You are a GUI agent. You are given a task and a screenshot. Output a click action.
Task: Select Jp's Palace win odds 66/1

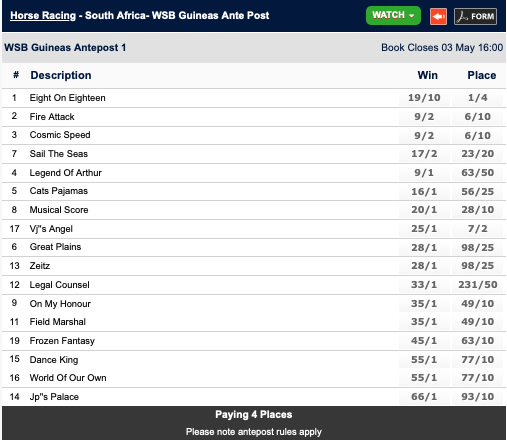tap(424, 397)
